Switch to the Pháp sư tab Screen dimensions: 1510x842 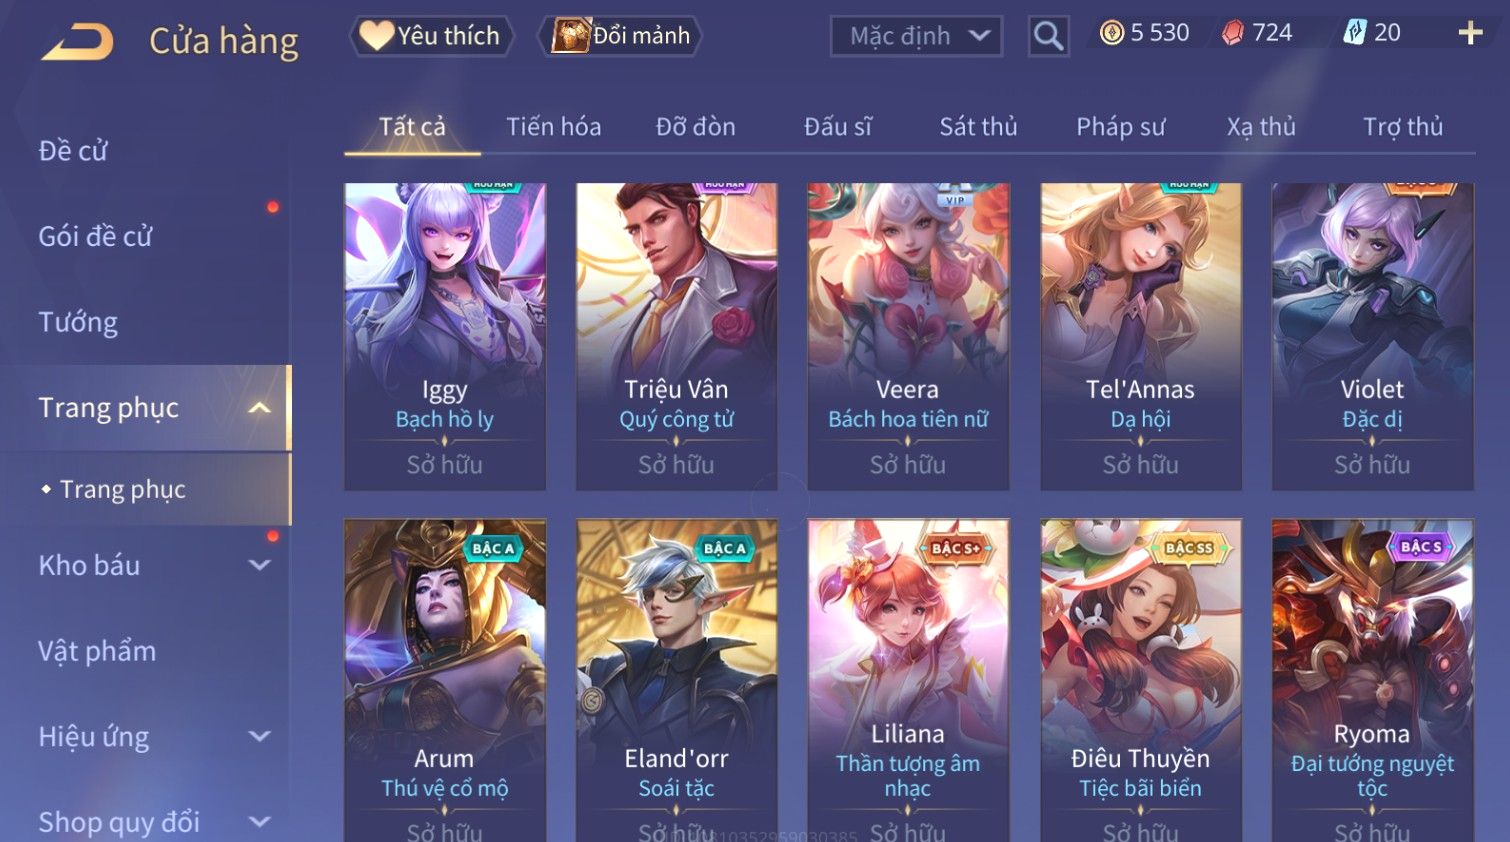tap(1121, 127)
